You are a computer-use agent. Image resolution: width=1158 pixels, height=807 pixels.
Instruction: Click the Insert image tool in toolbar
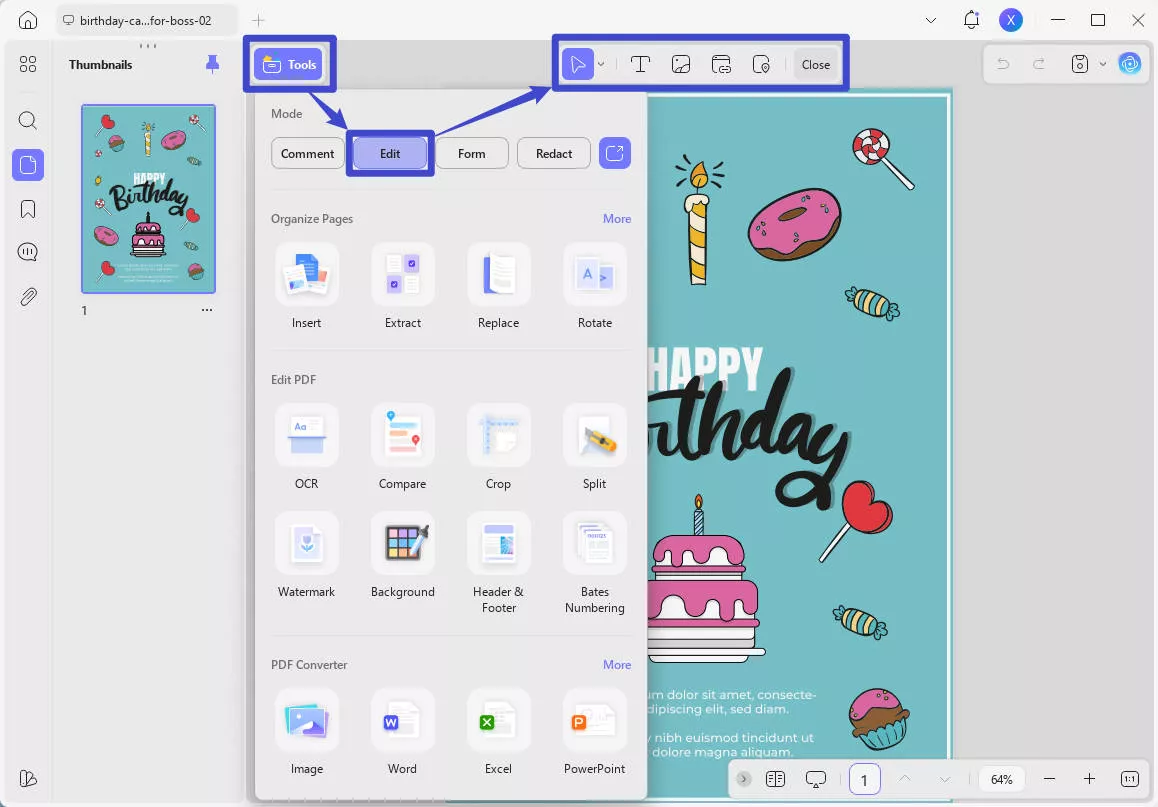680,65
